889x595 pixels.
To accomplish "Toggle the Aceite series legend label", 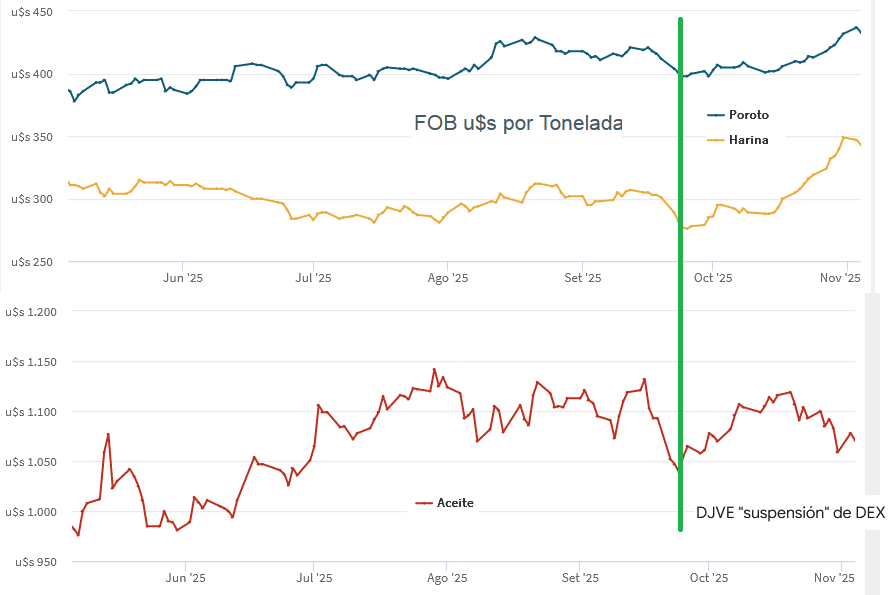I will pyautogui.click(x=455, y=503).
